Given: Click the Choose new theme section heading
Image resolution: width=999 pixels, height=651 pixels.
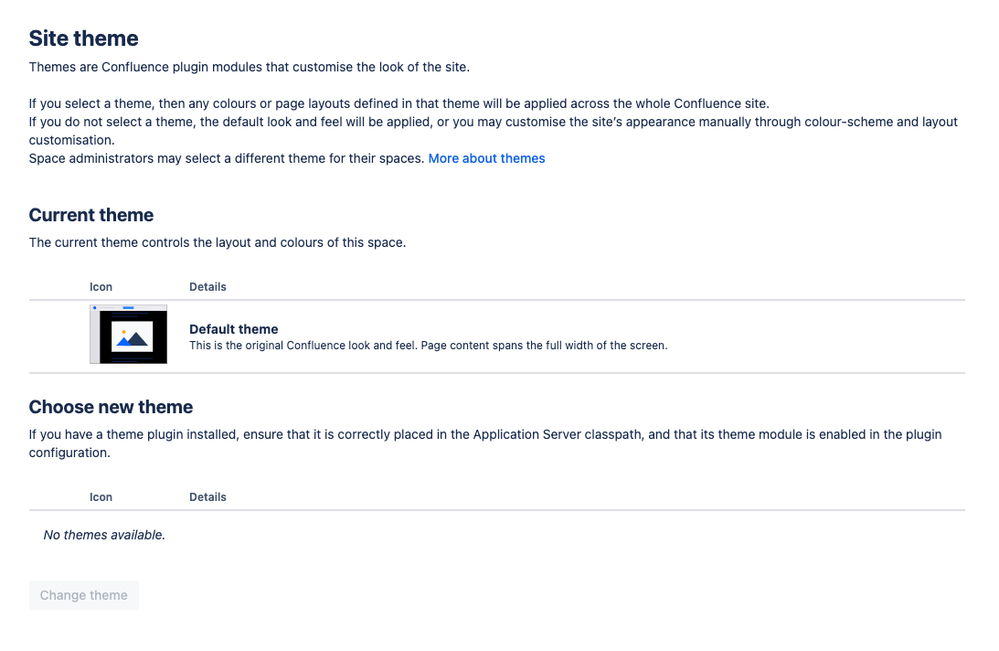Looking at the screenshot, I should (x=111, y=407).
